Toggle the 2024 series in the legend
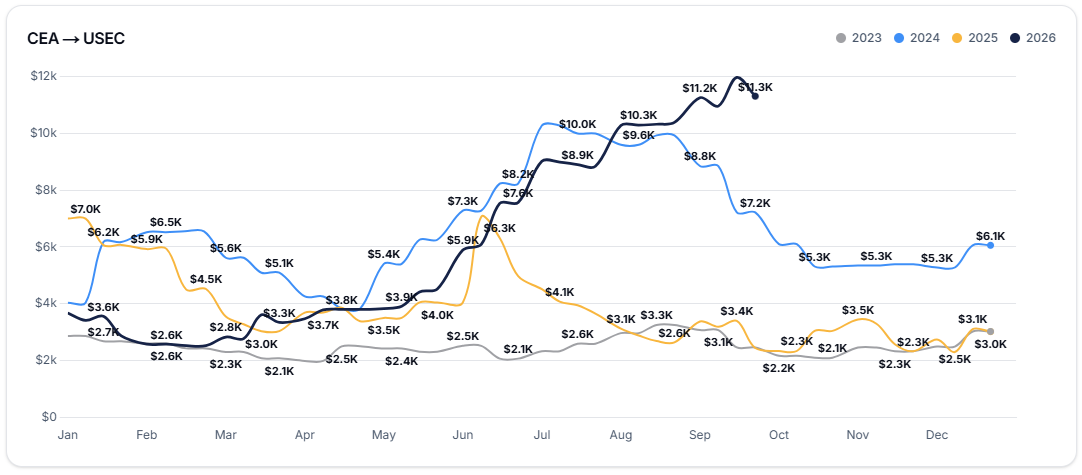Image resolution: width=1082 pixels, height=475 pixels. click(x=916, y=38)
